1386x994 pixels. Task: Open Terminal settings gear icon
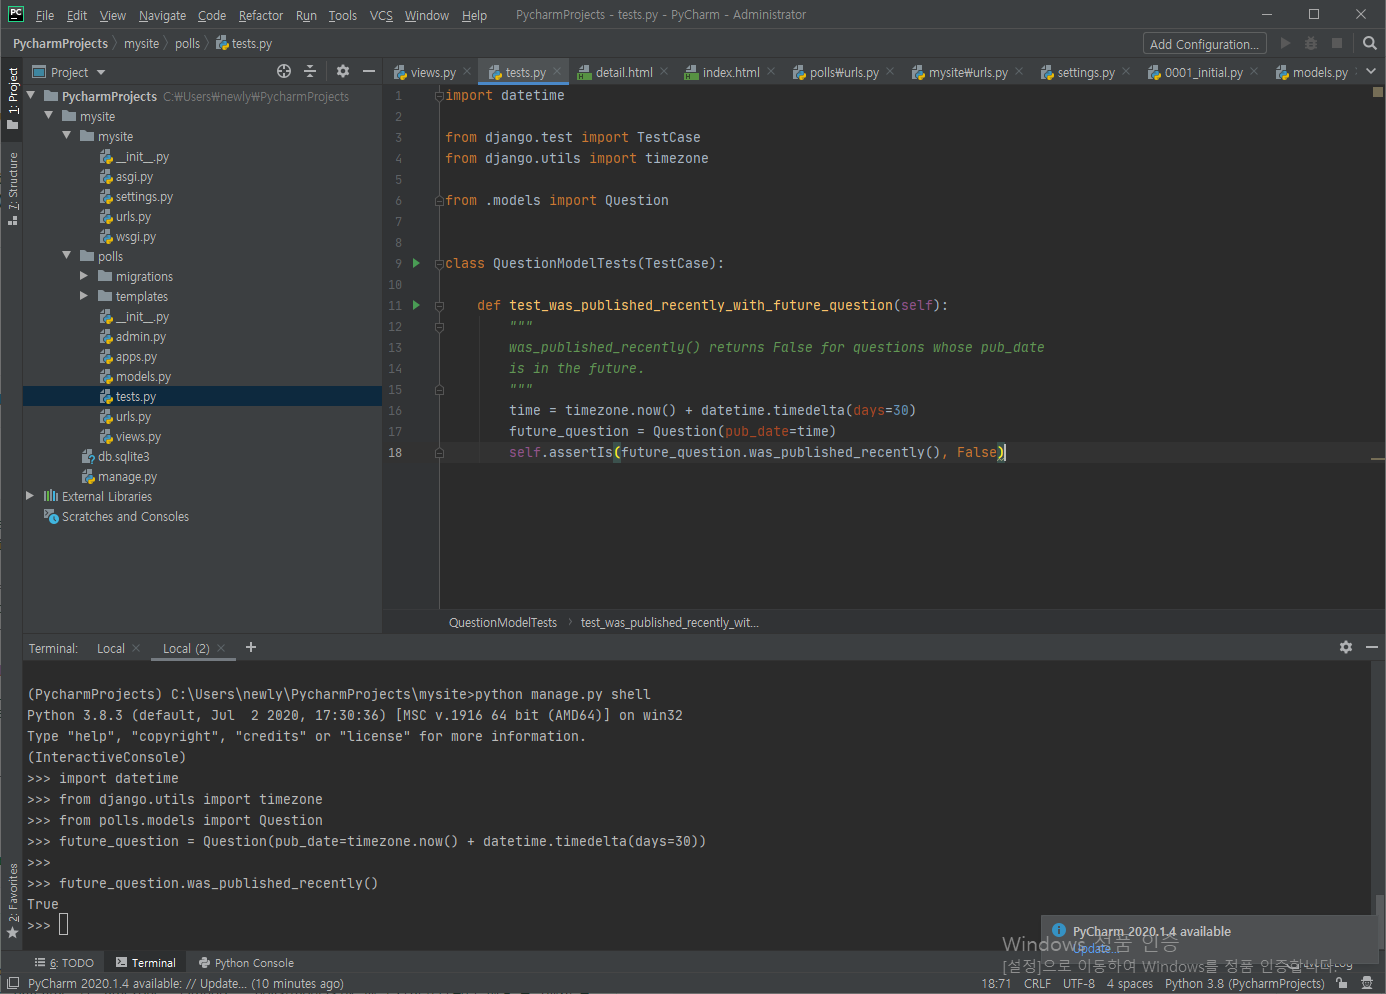(x=1346, y=647)
